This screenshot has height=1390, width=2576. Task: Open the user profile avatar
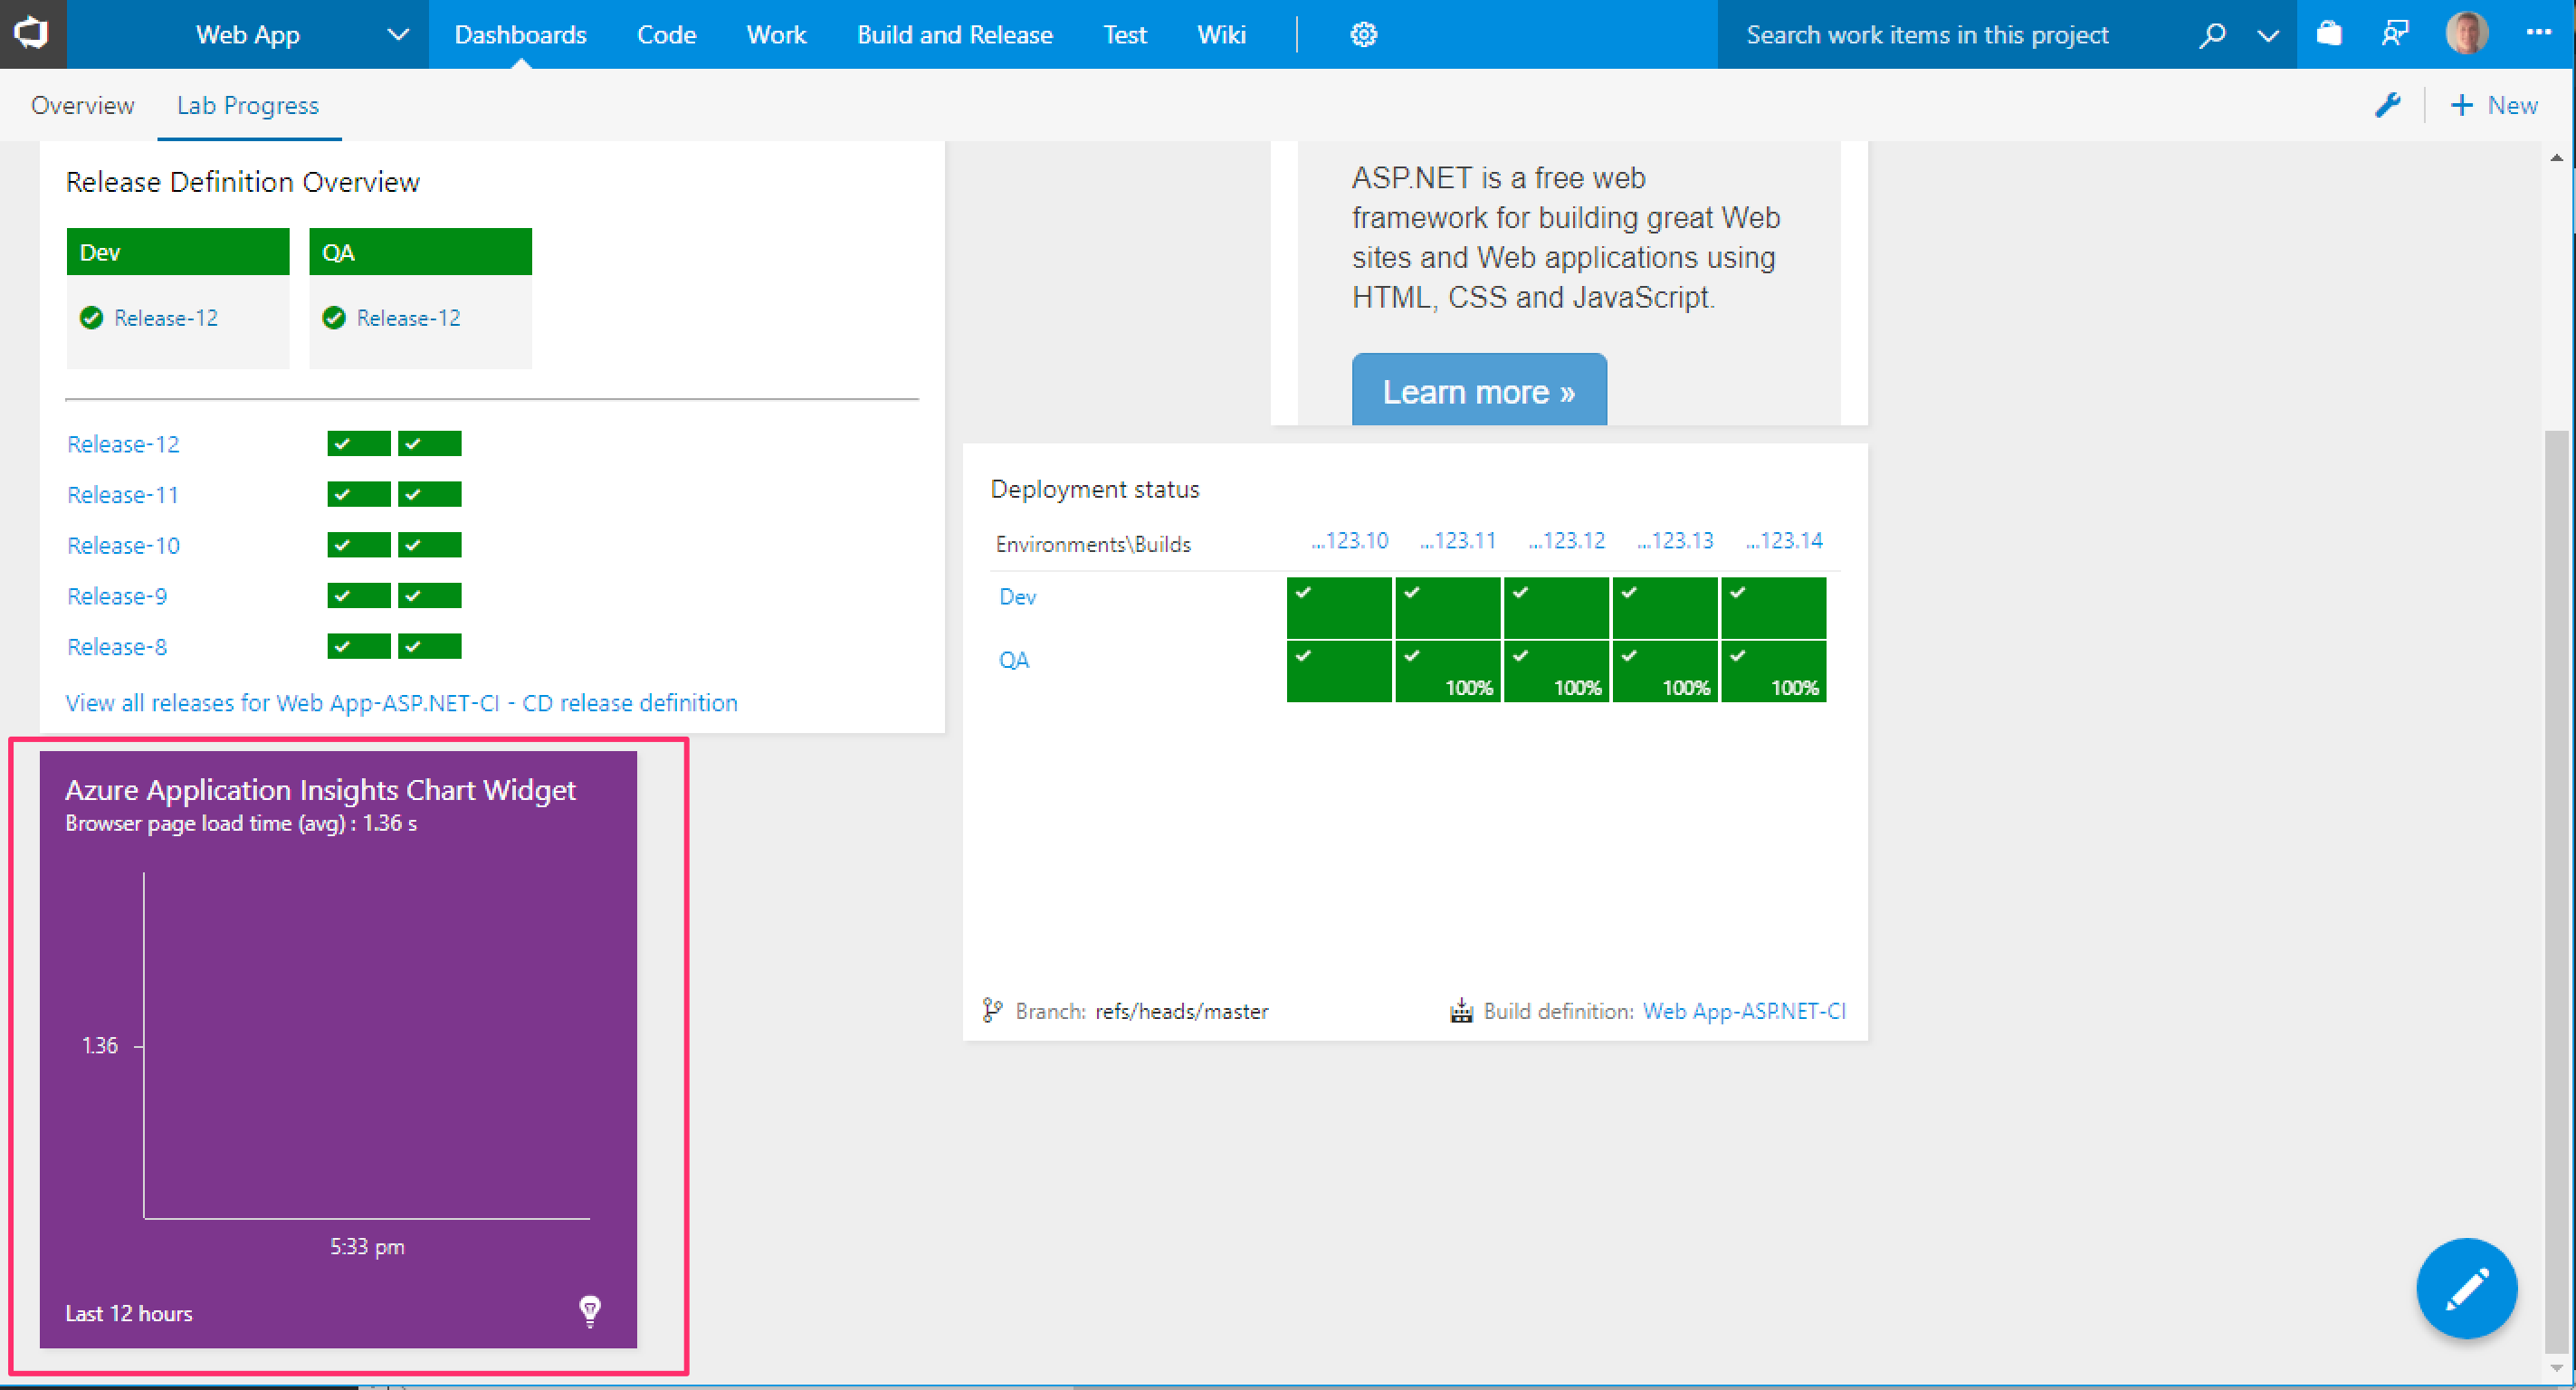(x=2466, y=35)
